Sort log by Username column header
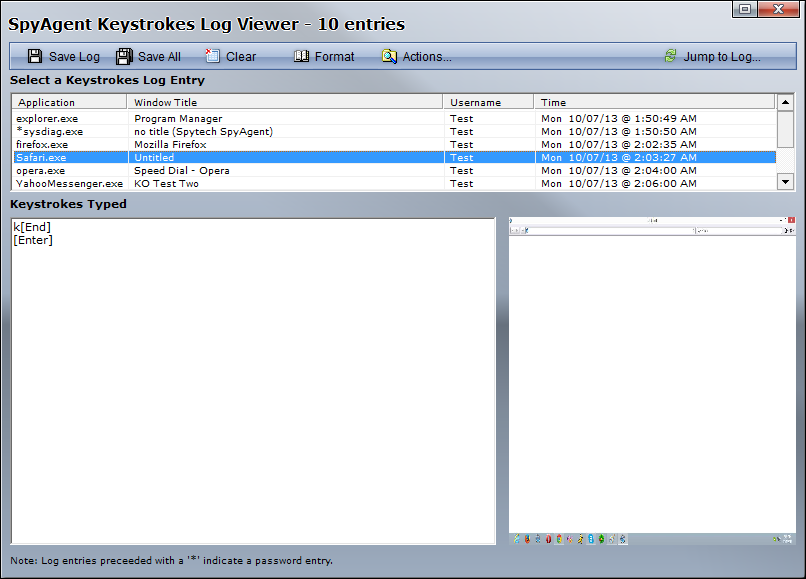806x579 pixels. [x=488, y=102]
